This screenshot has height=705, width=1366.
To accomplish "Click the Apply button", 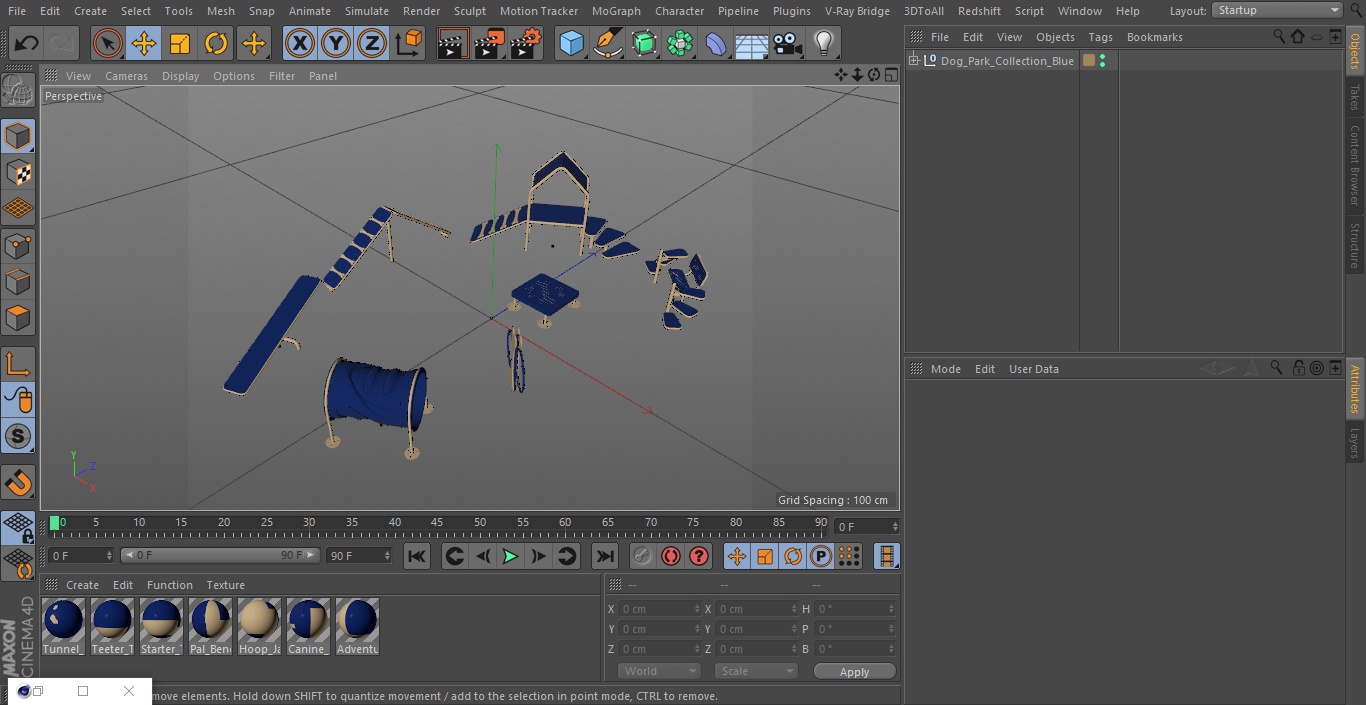I will pyautogui.click(x=854, y=671).
